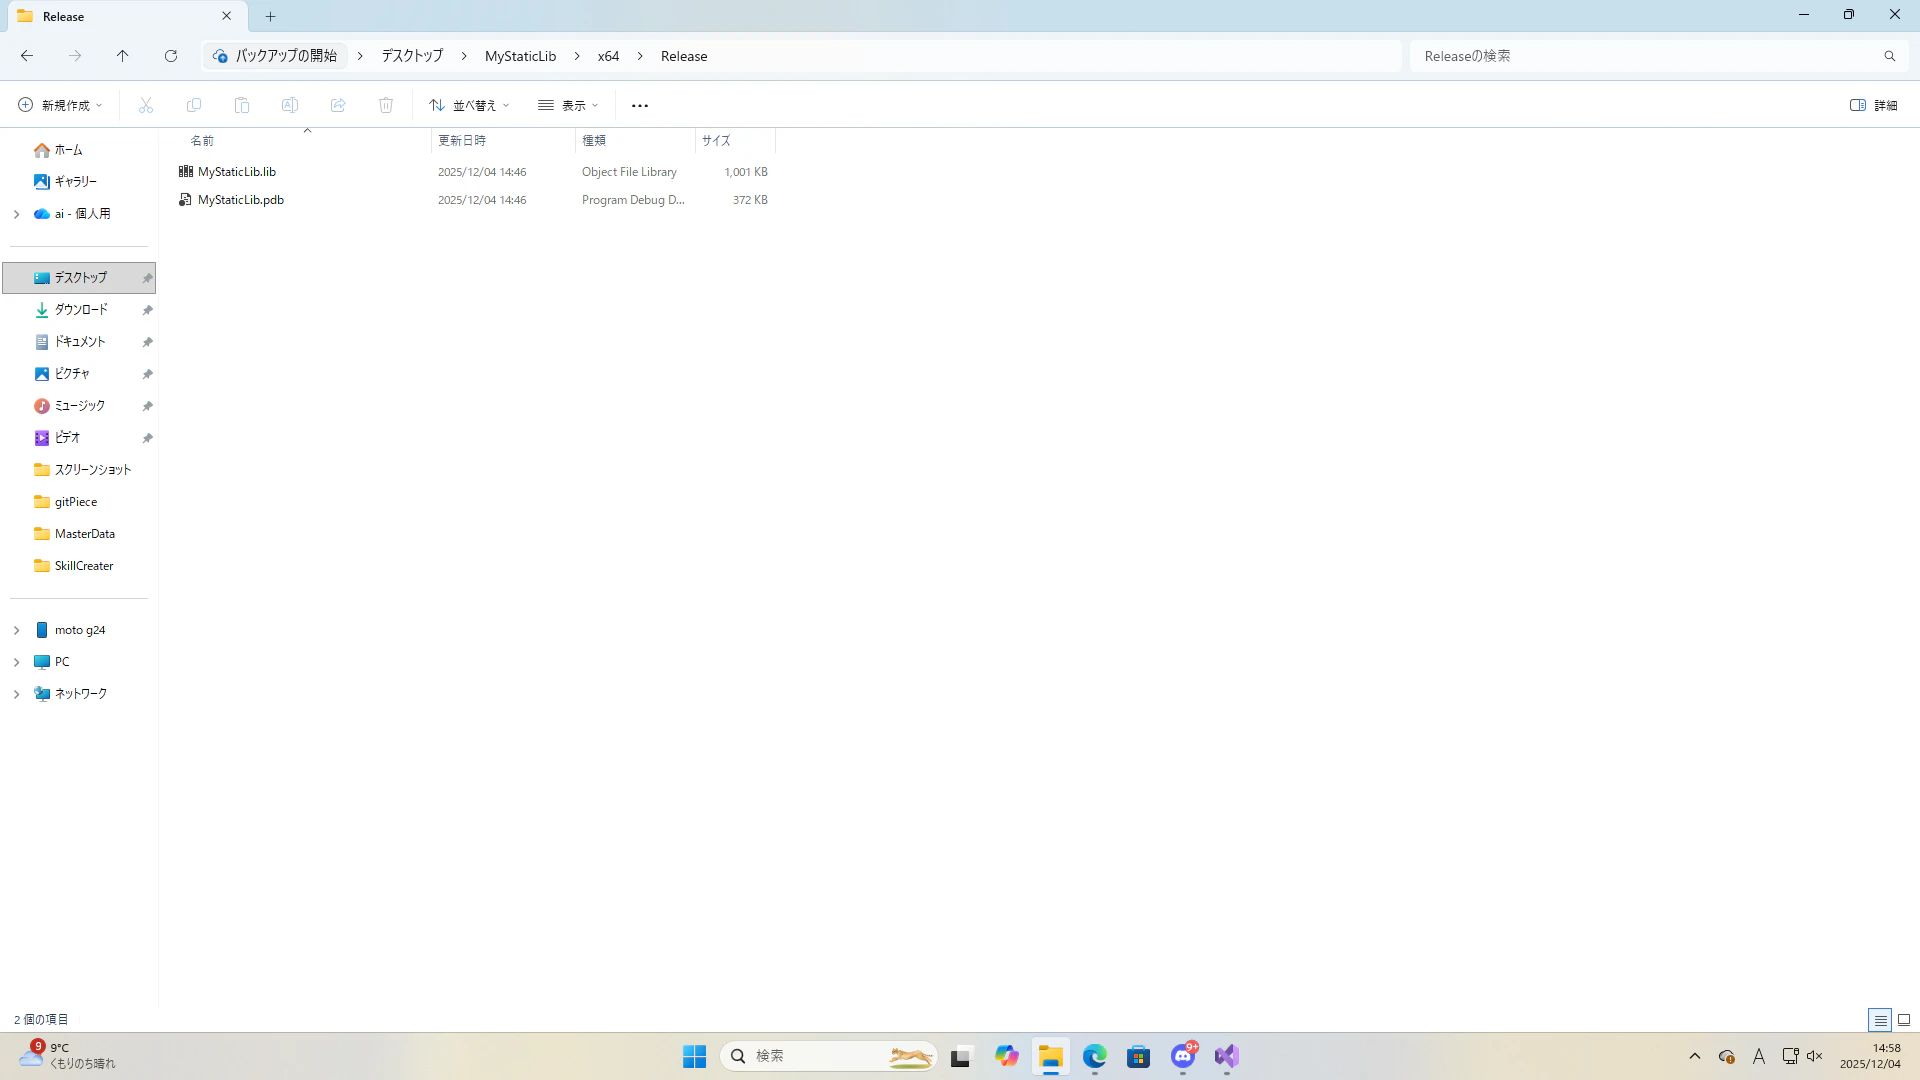Click the Refresh icon in navigation bar
Viewport: 1920px width, 1080px height.
point(171,56)
